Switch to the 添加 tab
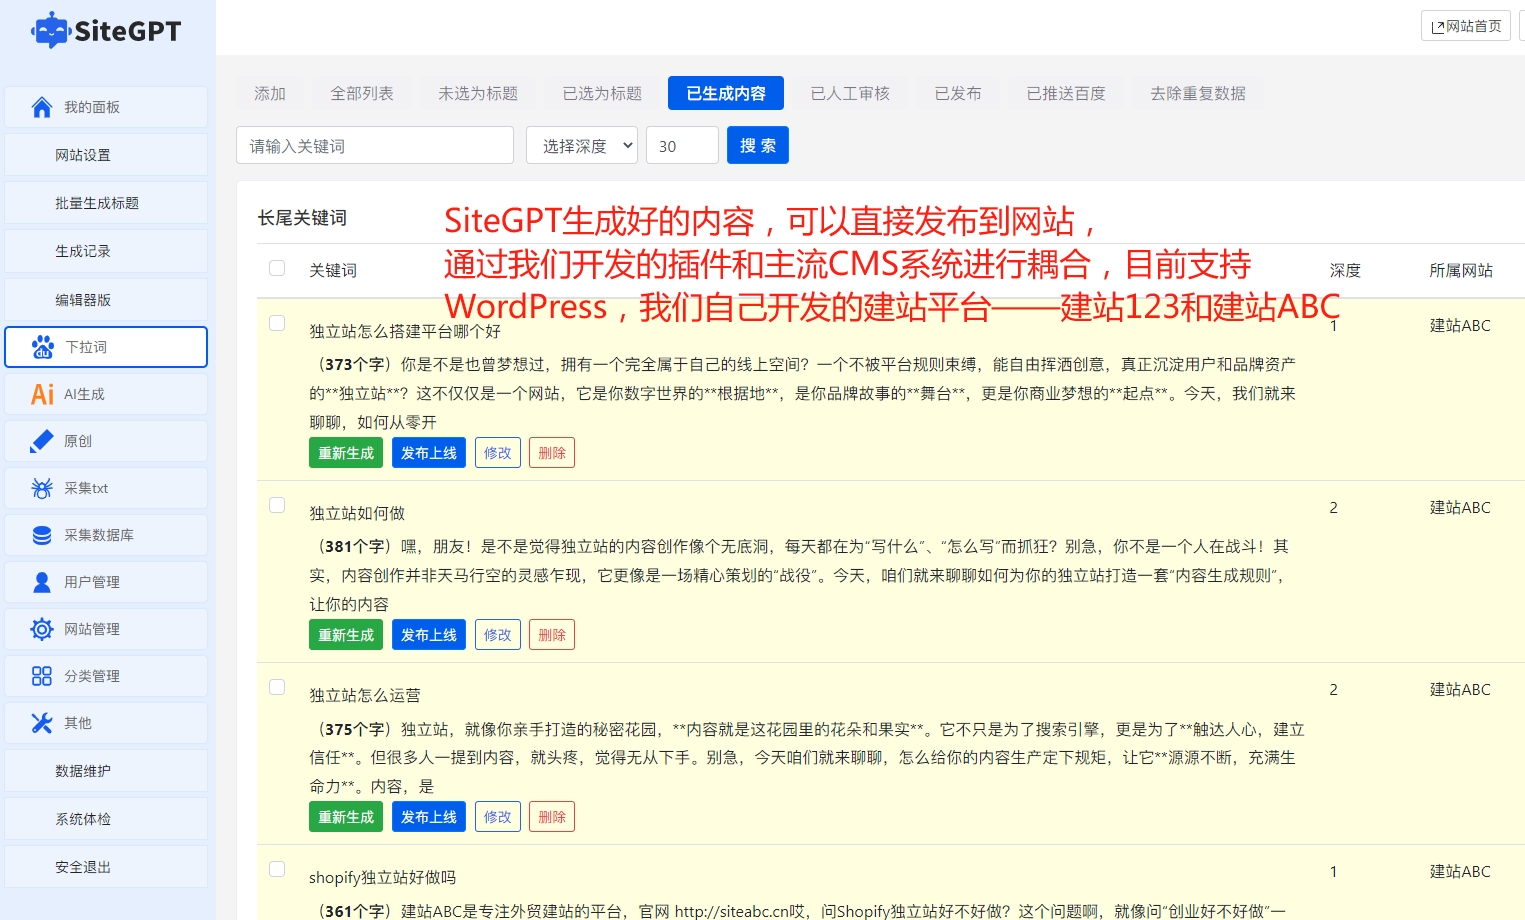The height and width of the screenshot is (920, 1525). pos(270,93)
